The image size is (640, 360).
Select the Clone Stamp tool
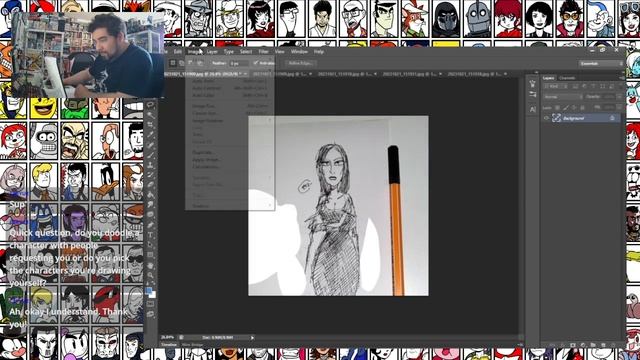pos(150,165)
